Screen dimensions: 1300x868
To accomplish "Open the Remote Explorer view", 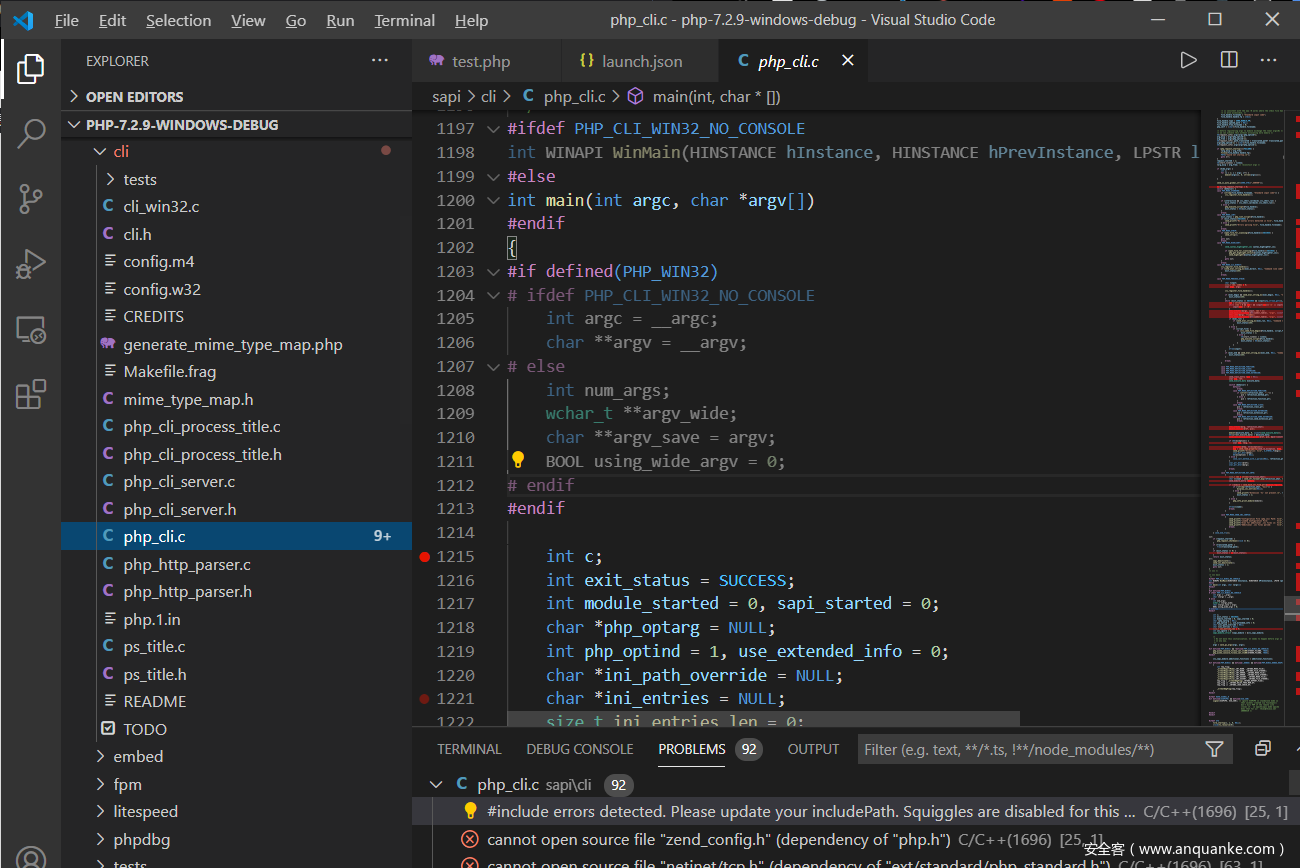I will (x=31, y=330).
